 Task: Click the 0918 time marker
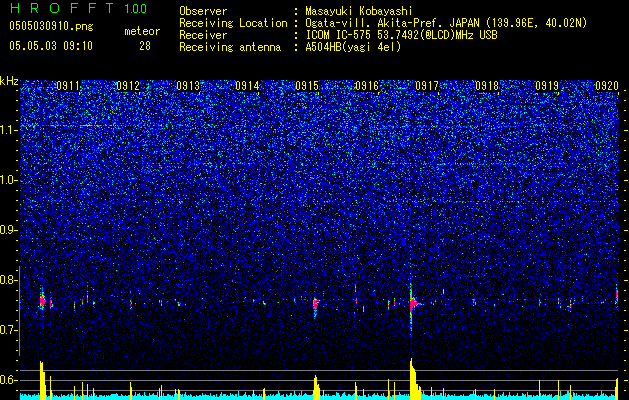click(x=487, y=86)
